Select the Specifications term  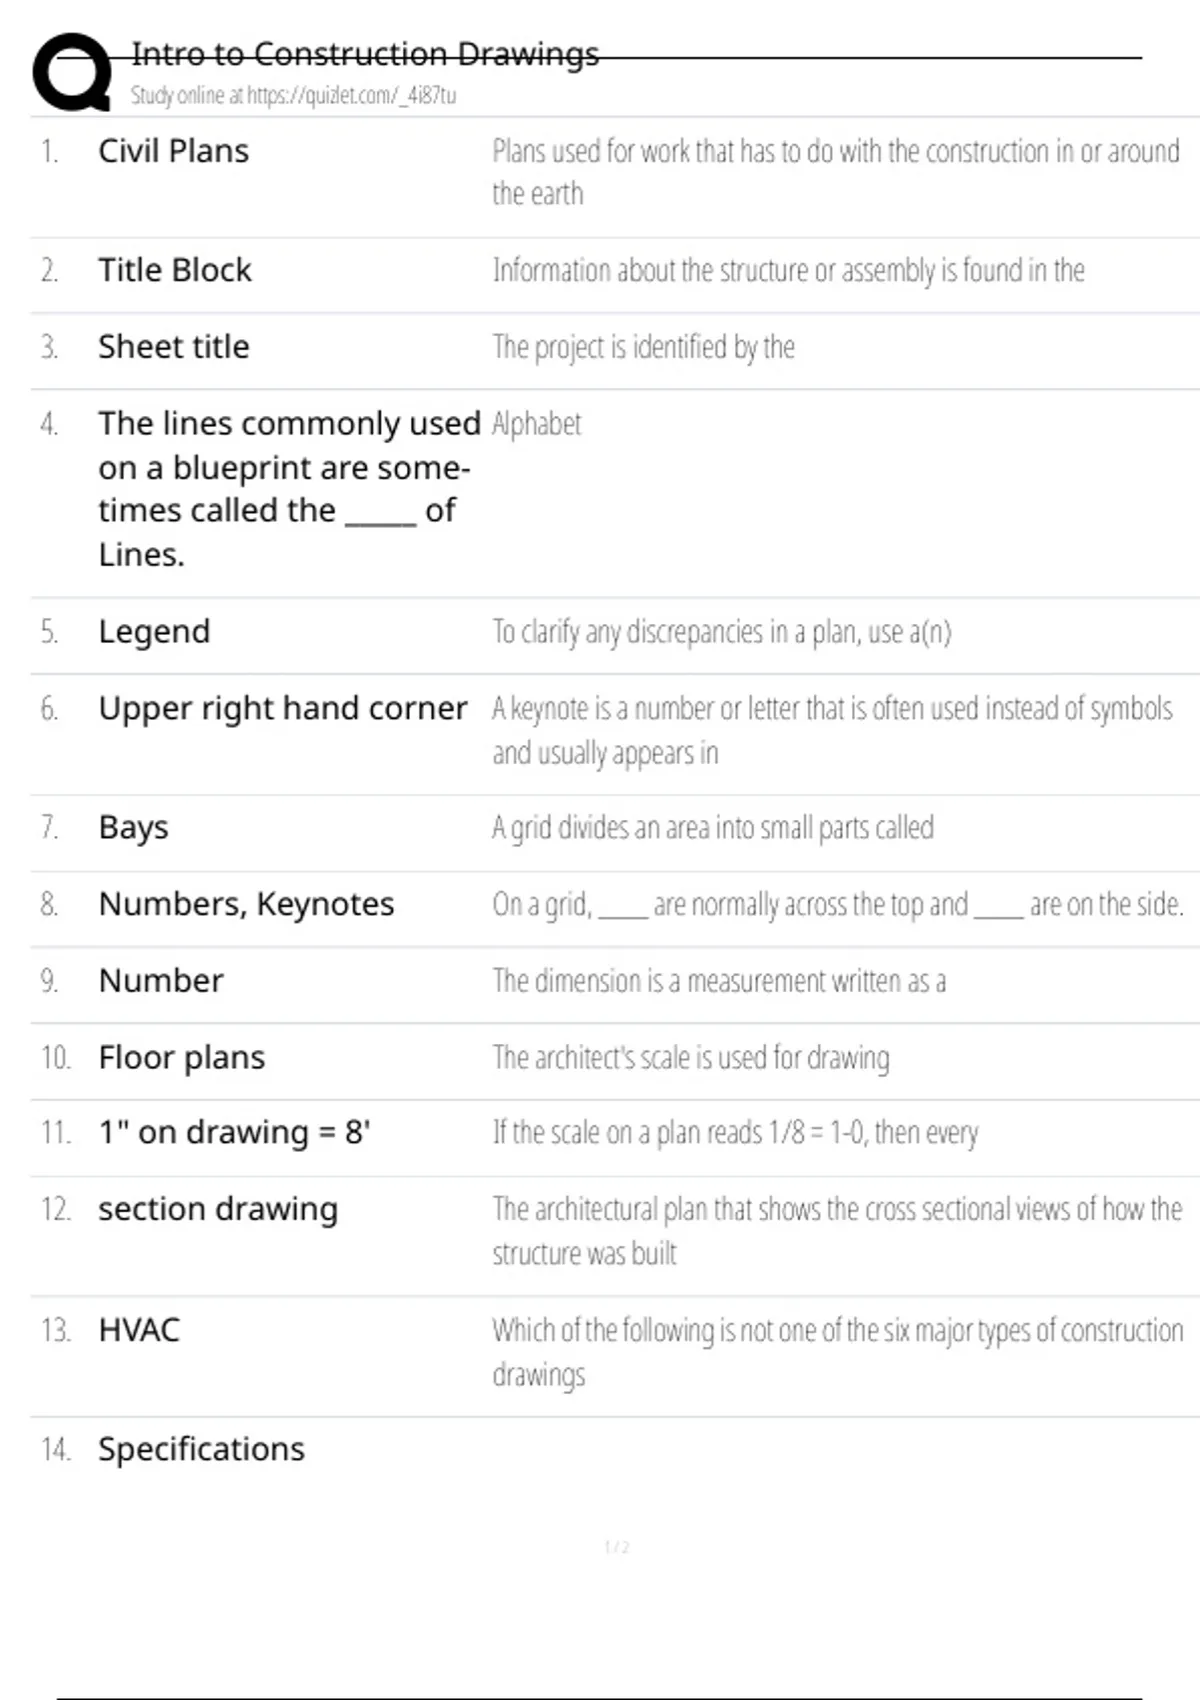coord(201,1449)
